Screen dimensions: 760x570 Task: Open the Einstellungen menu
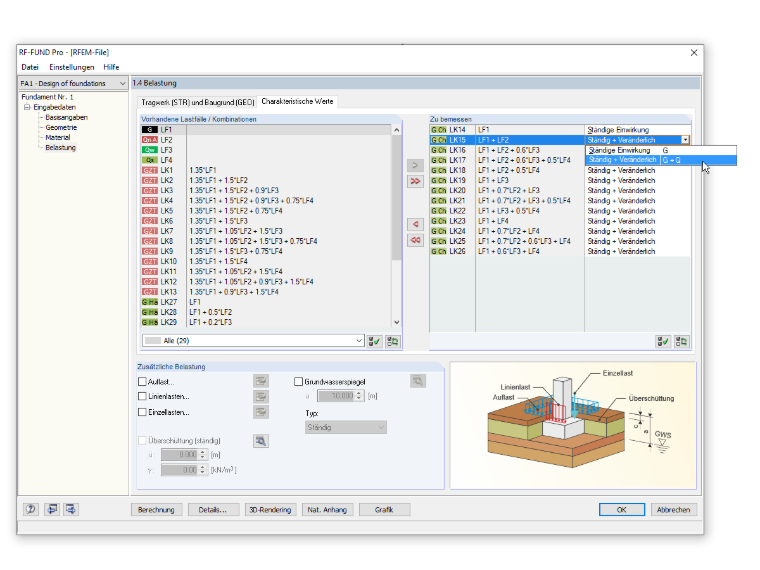(x=71, y=67)
